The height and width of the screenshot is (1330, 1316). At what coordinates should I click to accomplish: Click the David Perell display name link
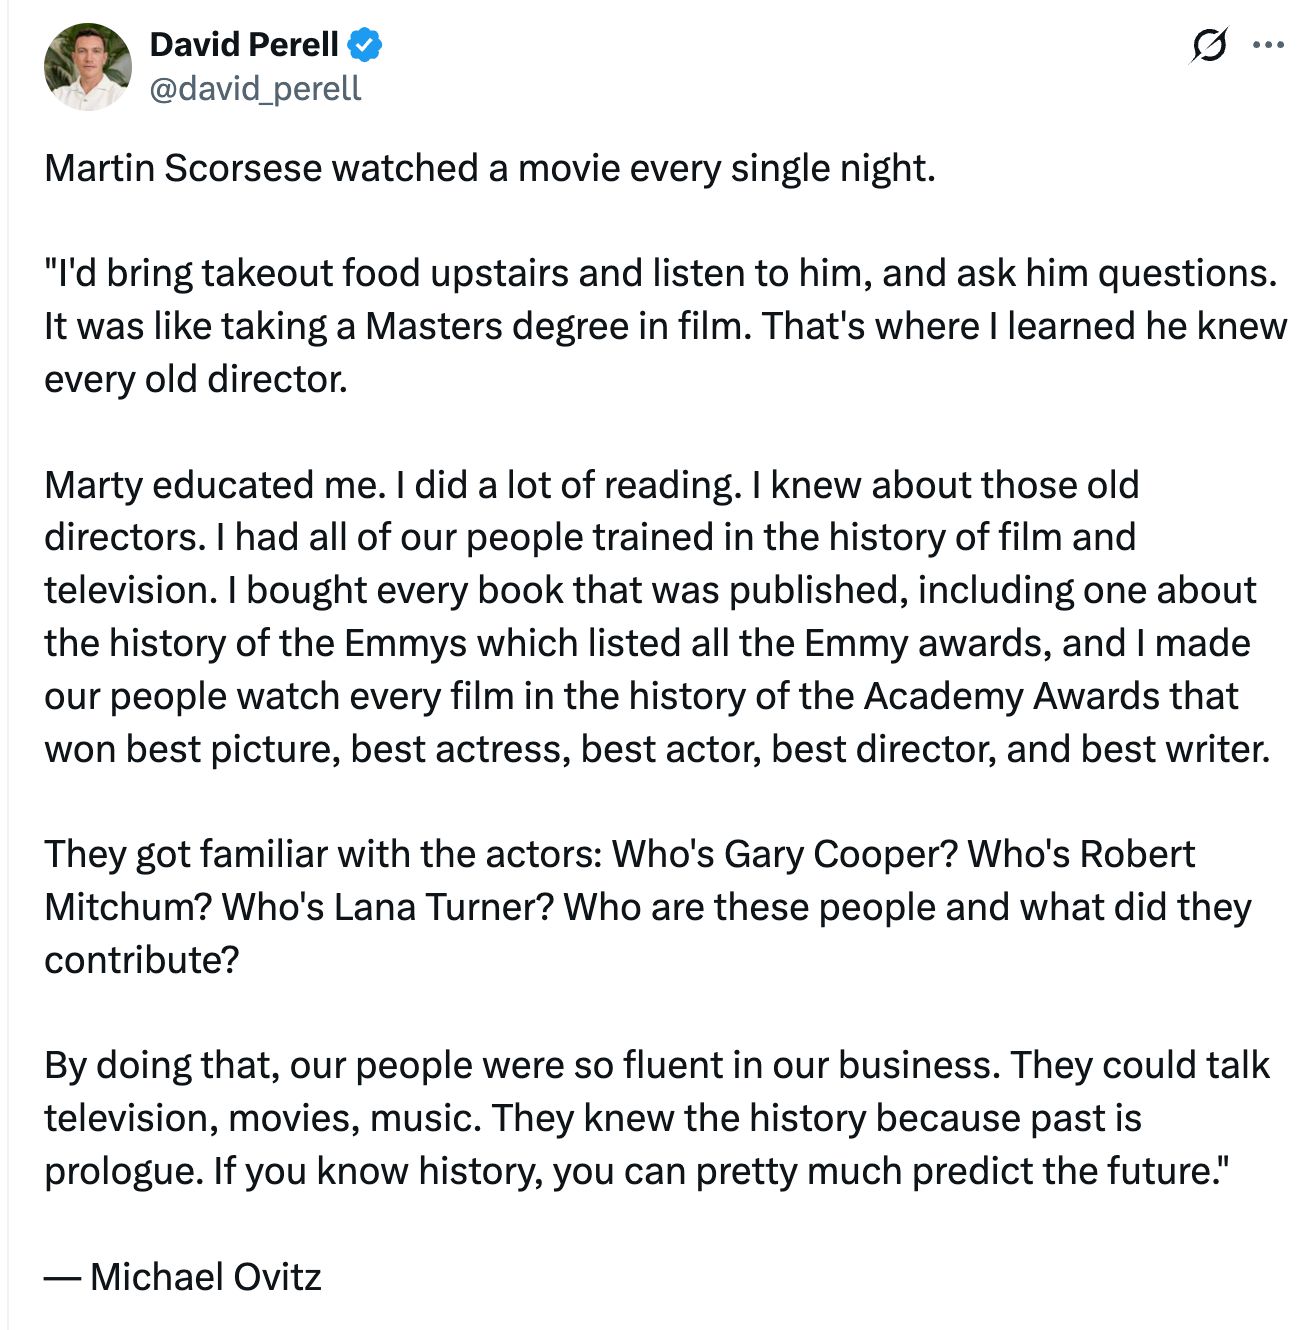click(x=243, y=43)
